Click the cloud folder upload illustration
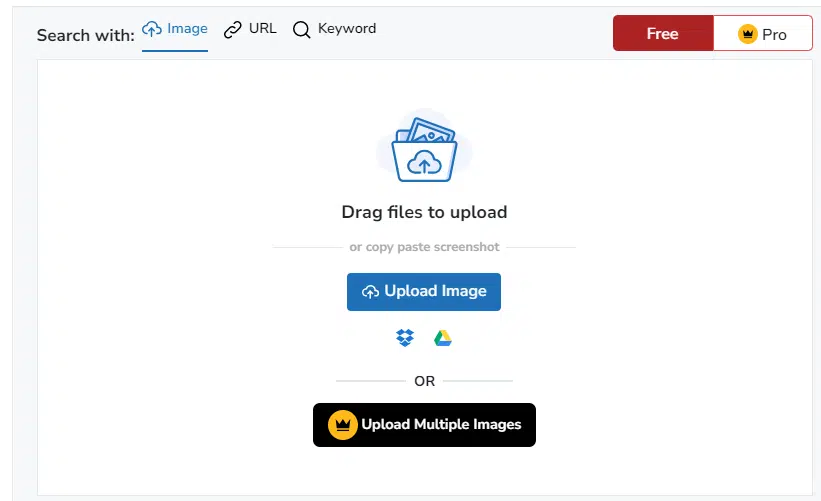The image size is (821, 501). tap(424, 150)
